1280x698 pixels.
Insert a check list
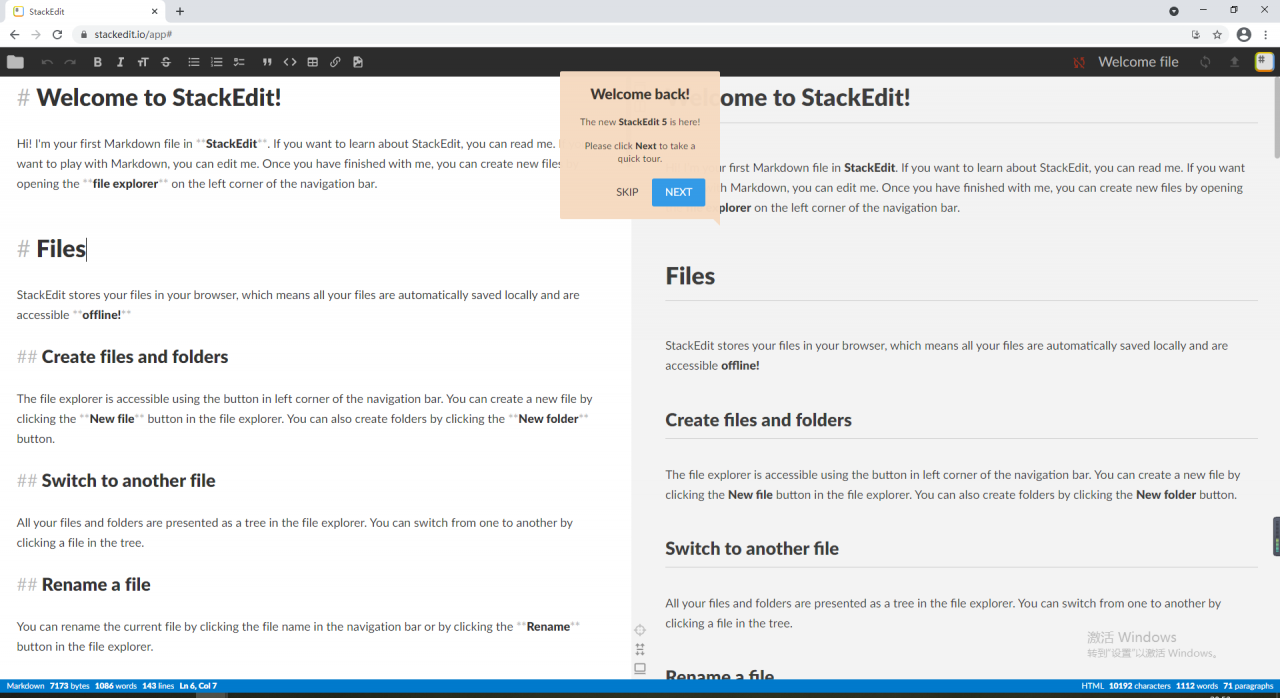pyautogui.click(x=239, y=62)
